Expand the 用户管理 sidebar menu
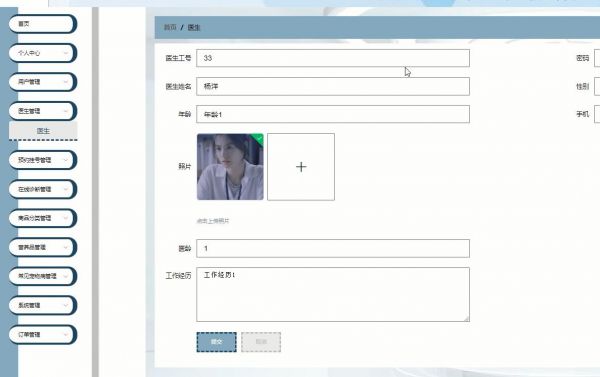Viewport: 600px width, 377px height. [x=42, y=82]
